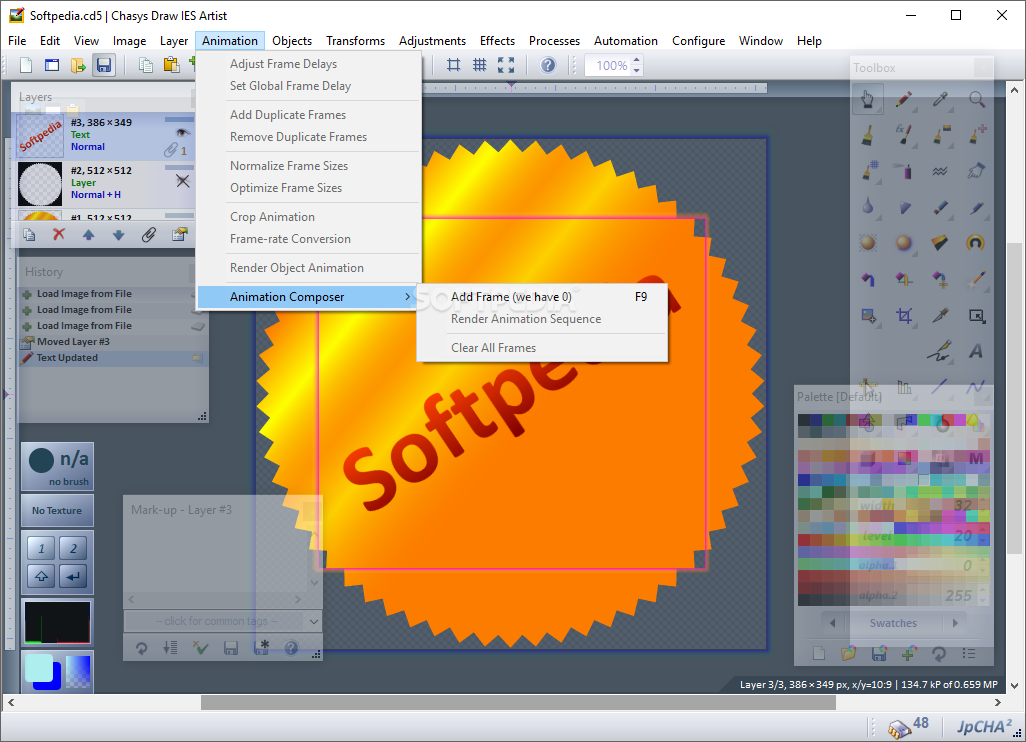
Task: Attach layer with paperclip icon
Action: click(x=149, y=234)
